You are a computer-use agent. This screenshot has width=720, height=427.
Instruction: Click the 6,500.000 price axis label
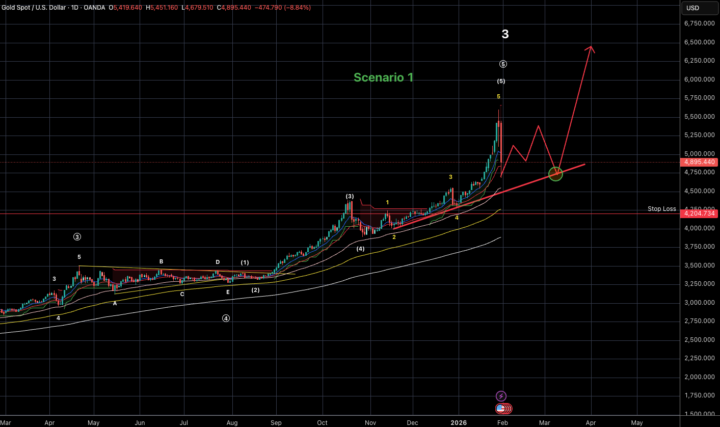coord(699,42)
